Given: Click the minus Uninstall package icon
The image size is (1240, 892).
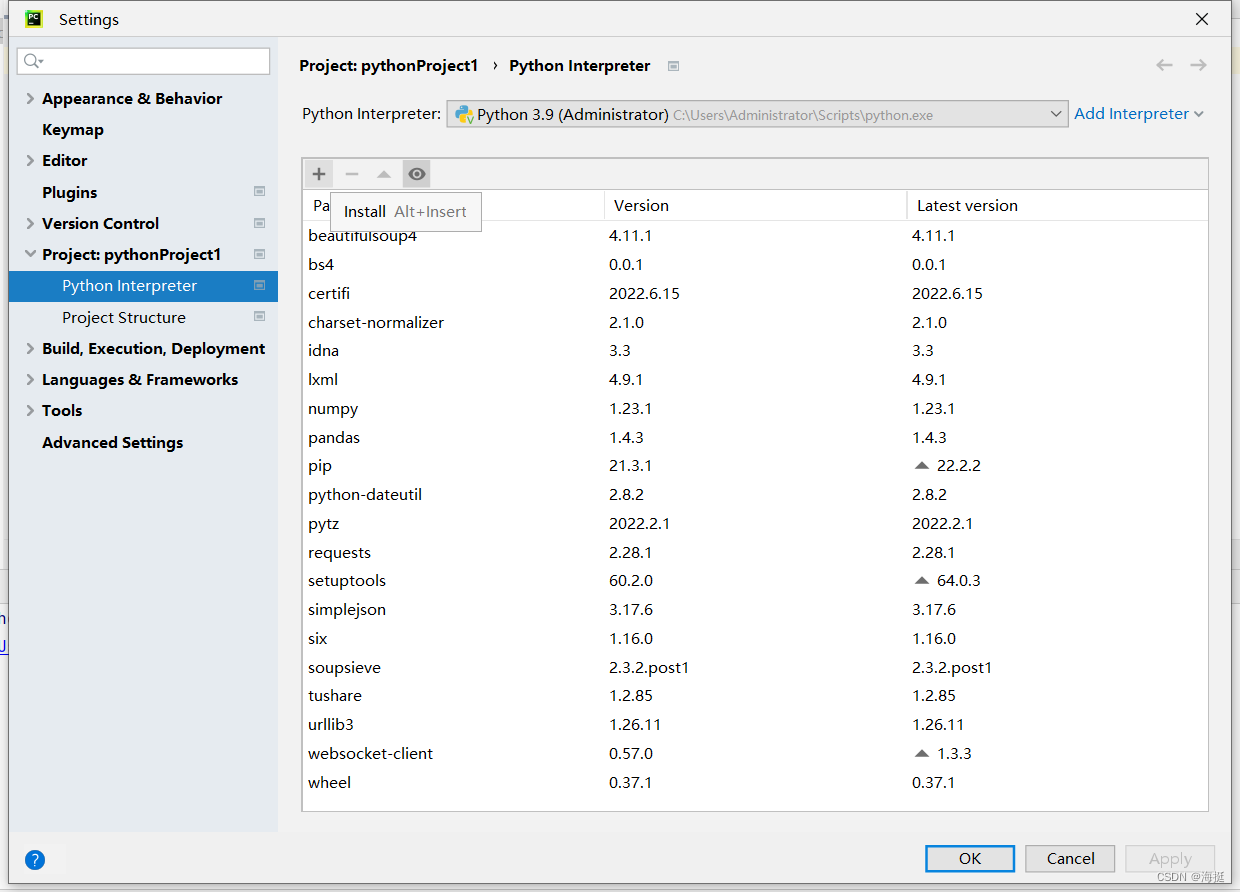Looking at the screenshot, I should (x=351, y=174).
